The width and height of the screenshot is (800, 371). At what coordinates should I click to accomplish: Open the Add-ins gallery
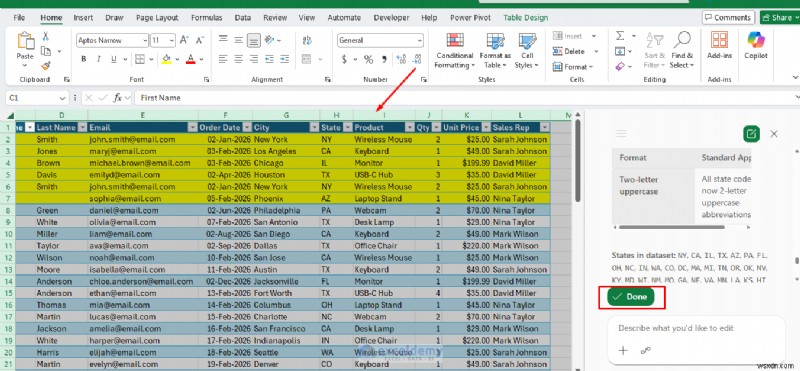click(719, 45)
